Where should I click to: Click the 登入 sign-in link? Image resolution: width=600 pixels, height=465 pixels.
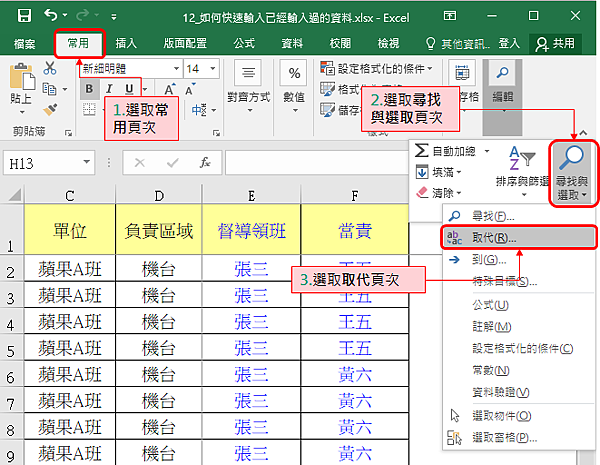509,43
